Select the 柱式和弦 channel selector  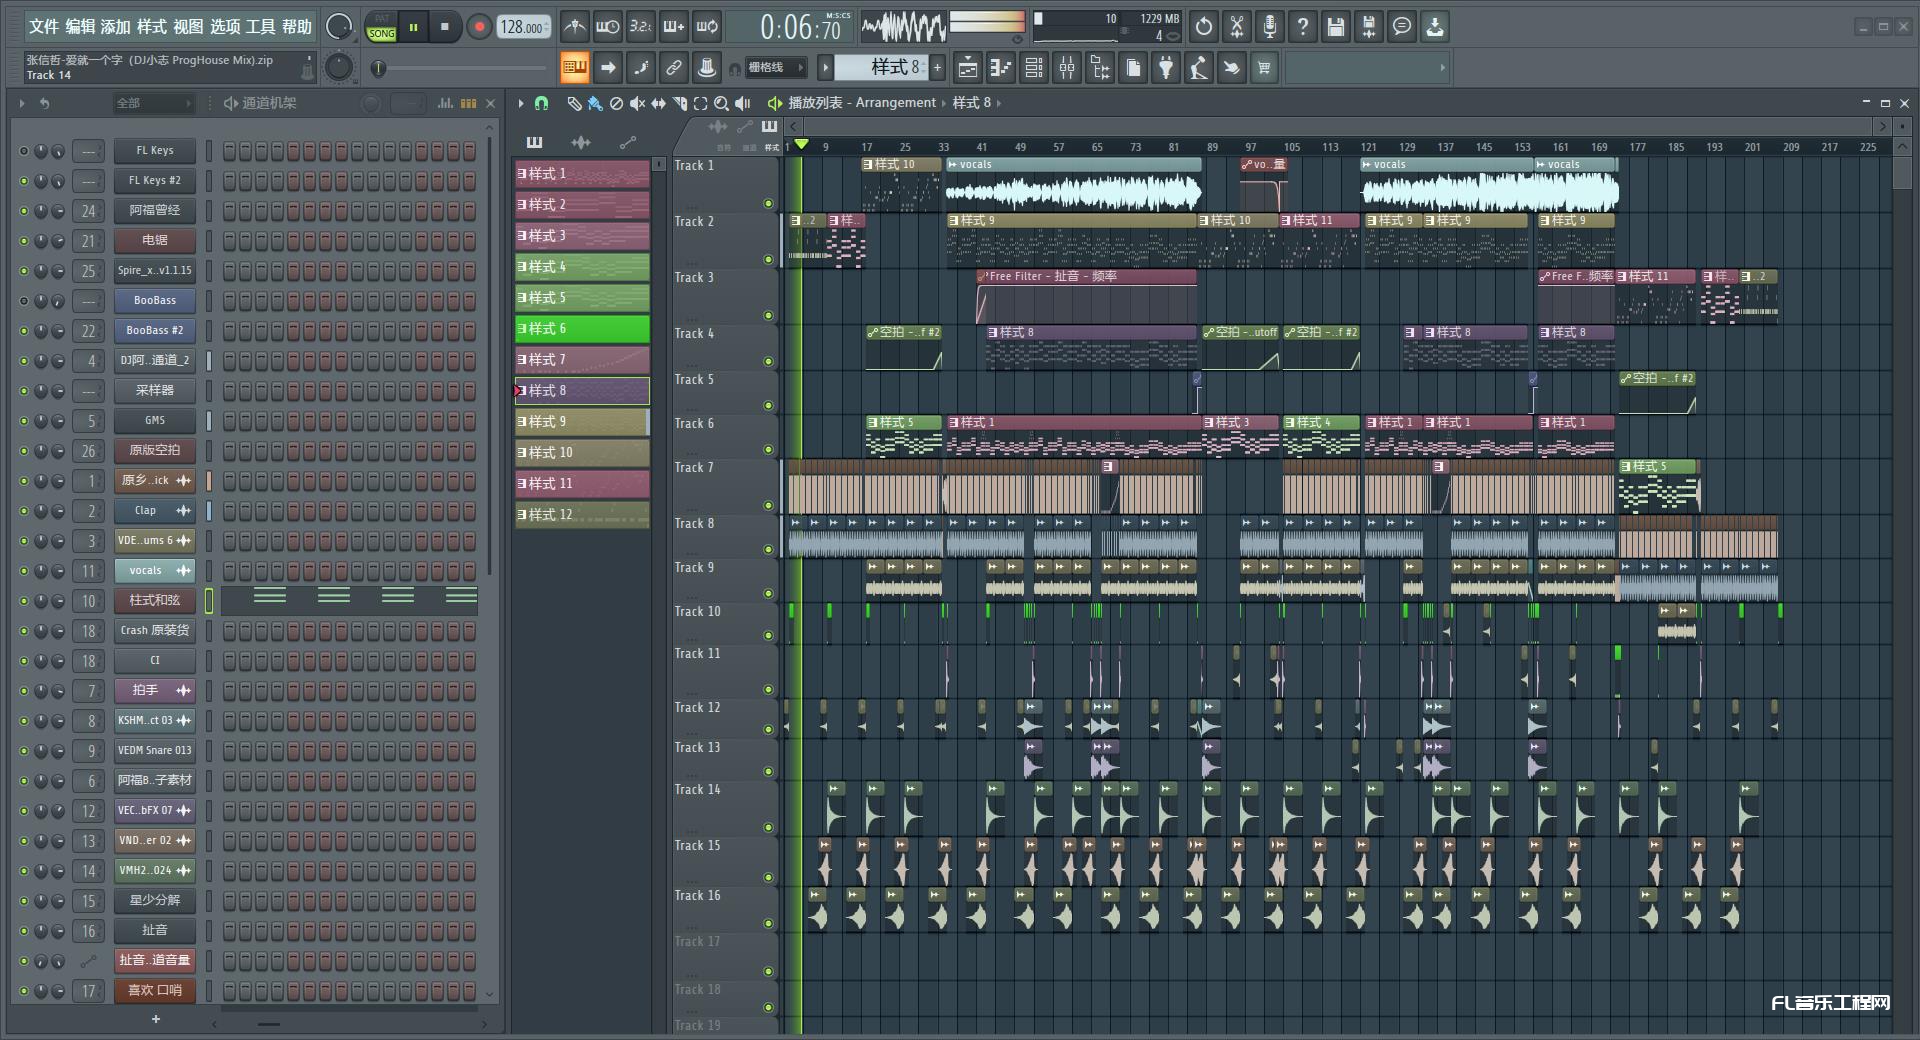click(209, 600)
